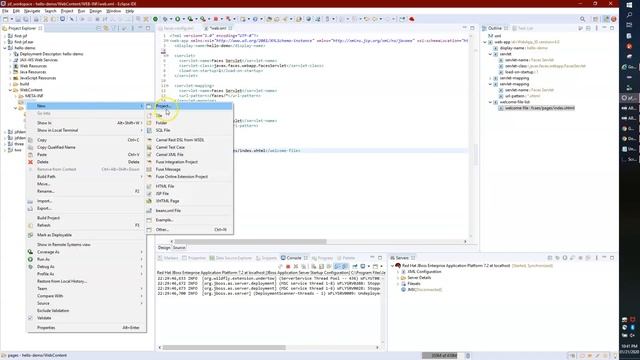
Task: Click the Task View taskbar icon
Action: pos(629,25)
